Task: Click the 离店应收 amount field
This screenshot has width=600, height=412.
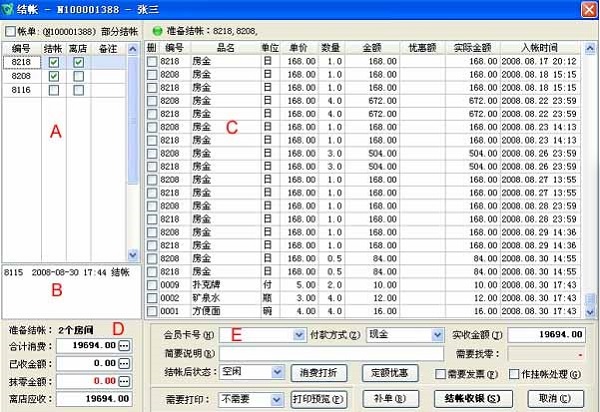Action: (x=94, y=399)
